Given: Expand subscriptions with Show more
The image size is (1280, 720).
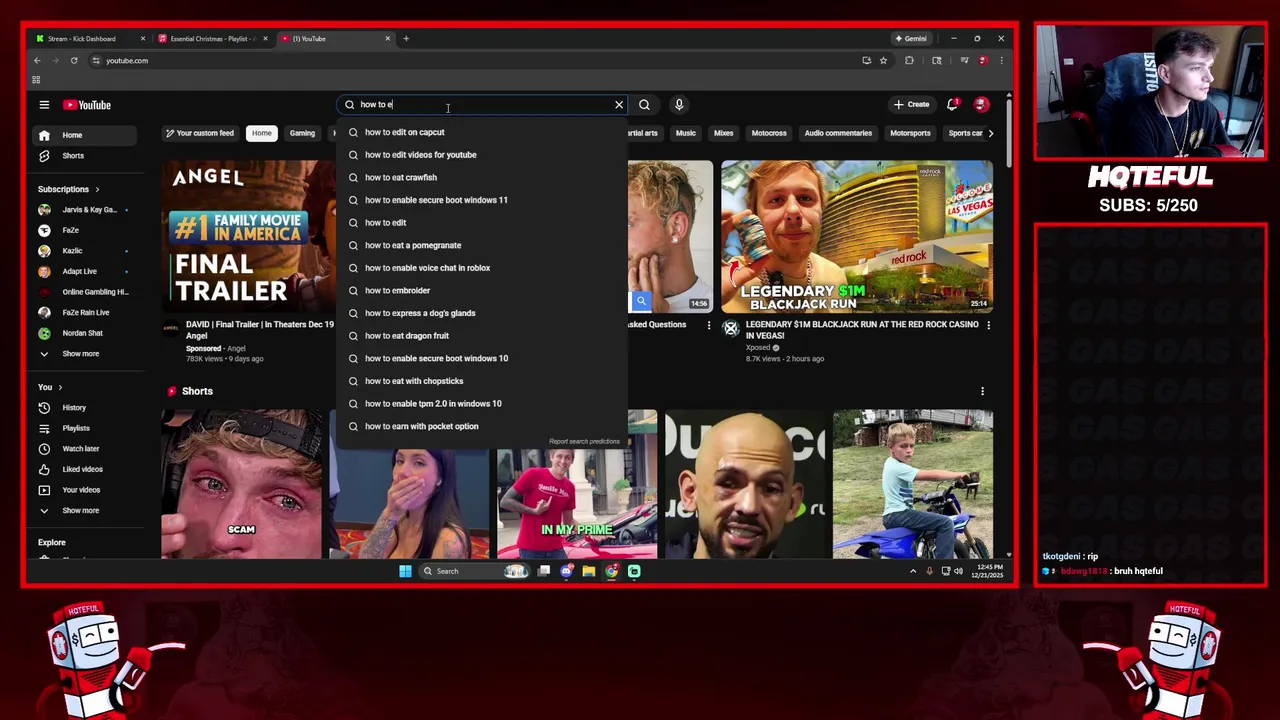Looking at the screenshot, I should (85, 354).
